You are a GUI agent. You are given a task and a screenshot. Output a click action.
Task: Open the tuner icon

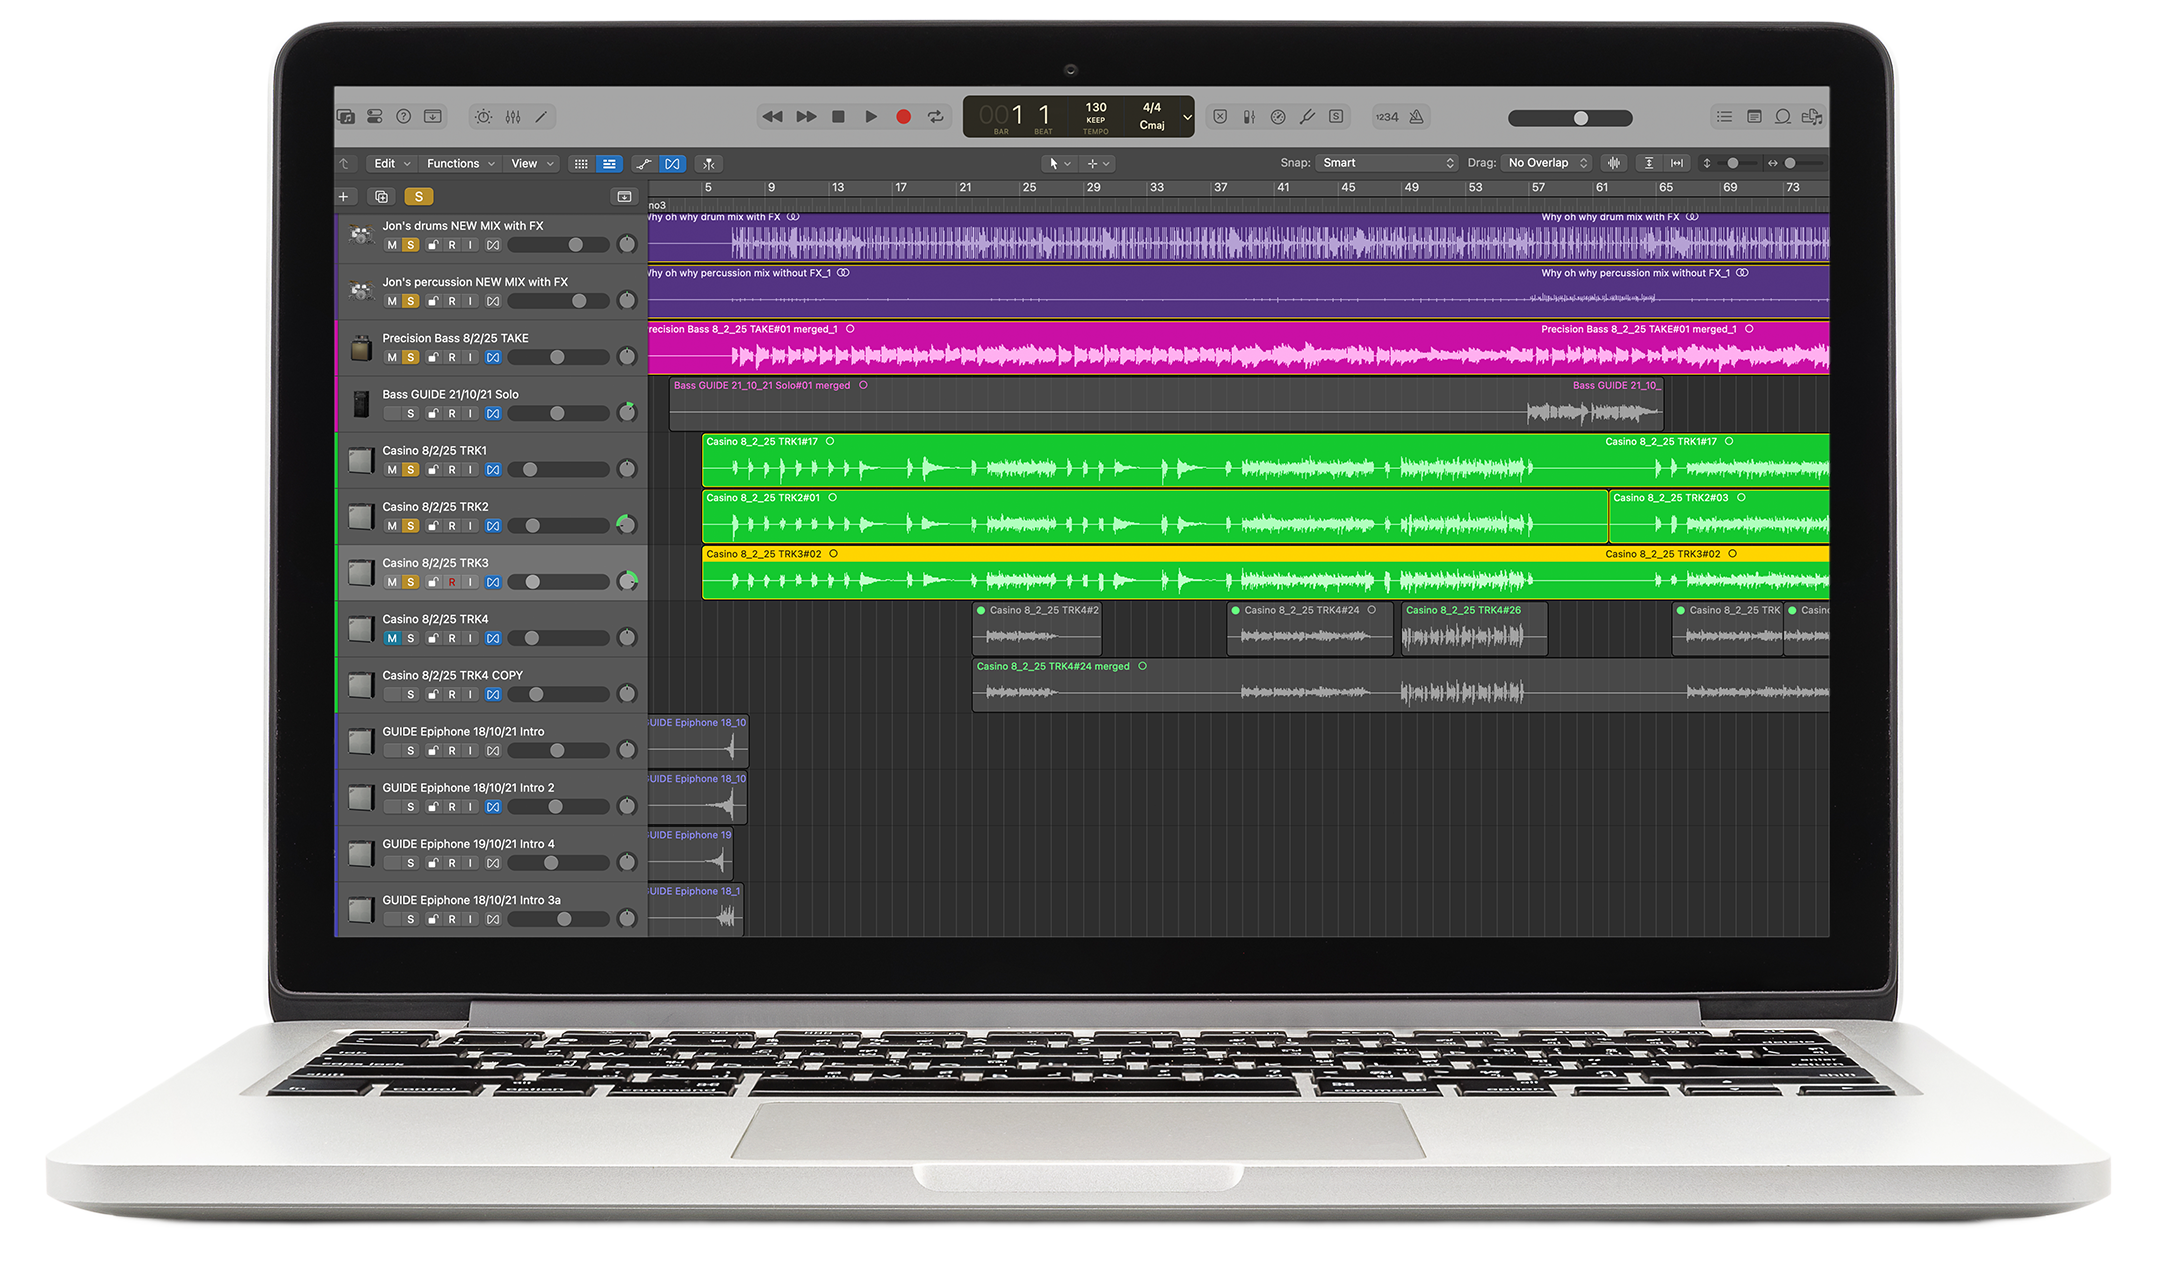pyautogui.click(x=1307, y=117)
